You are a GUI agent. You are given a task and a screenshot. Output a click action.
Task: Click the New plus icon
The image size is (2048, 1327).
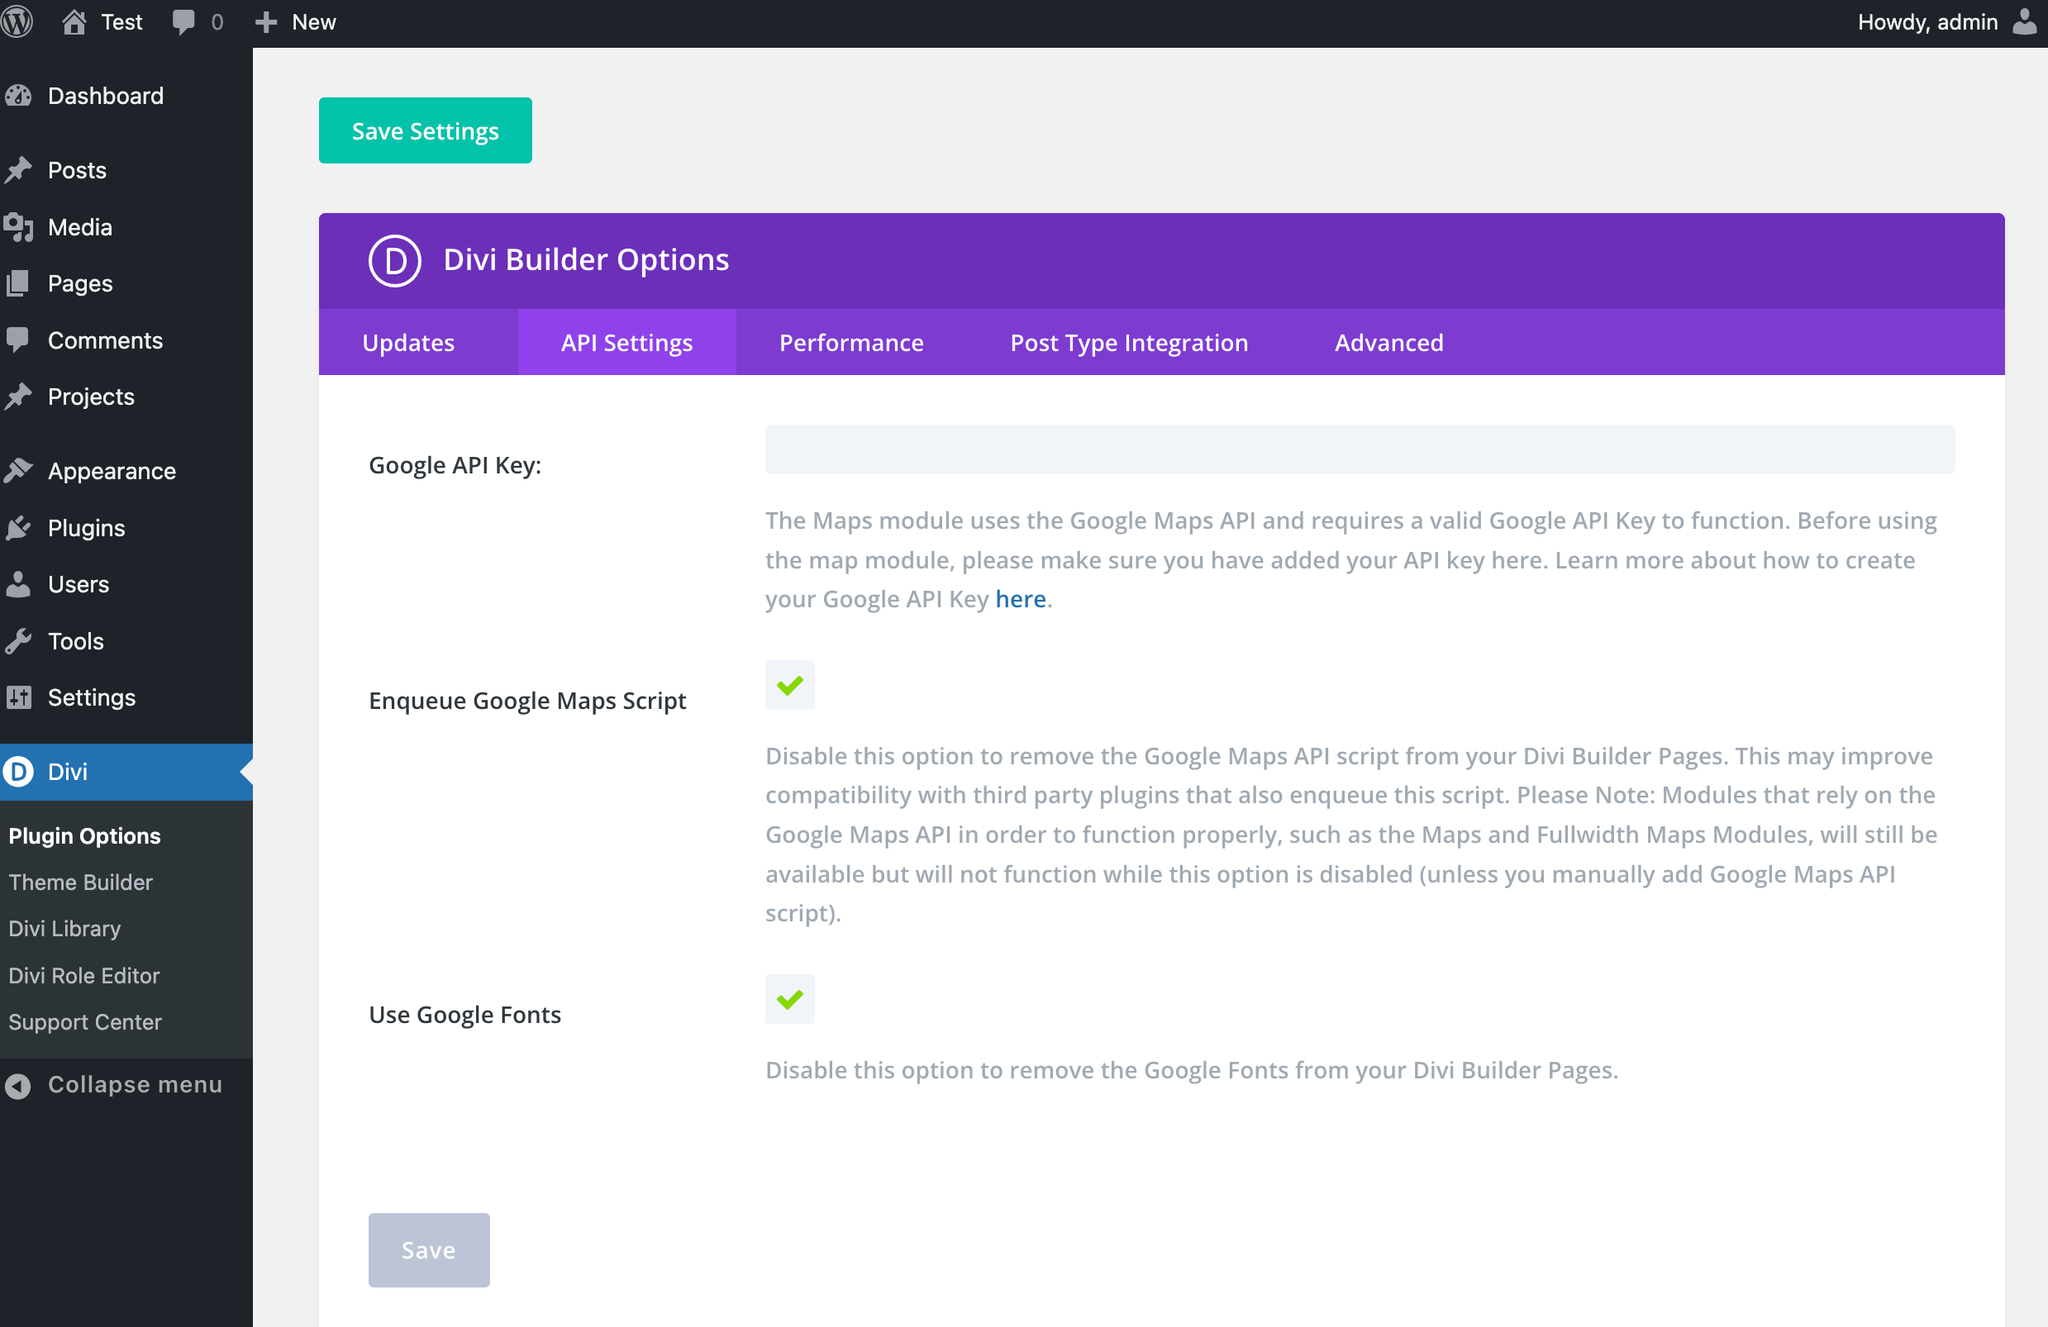264,21
